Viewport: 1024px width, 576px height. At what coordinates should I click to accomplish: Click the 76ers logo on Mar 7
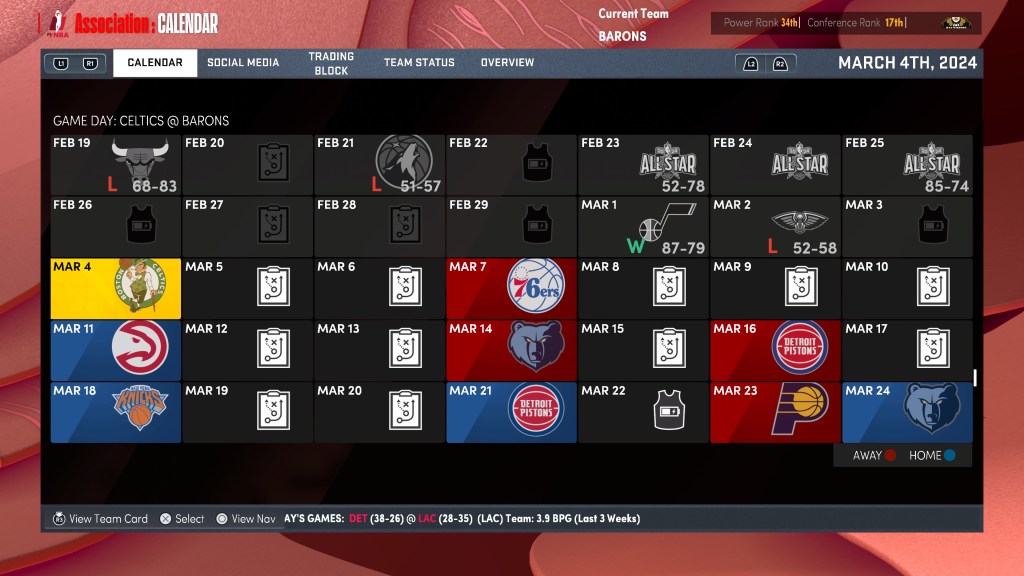coord(536,286)
